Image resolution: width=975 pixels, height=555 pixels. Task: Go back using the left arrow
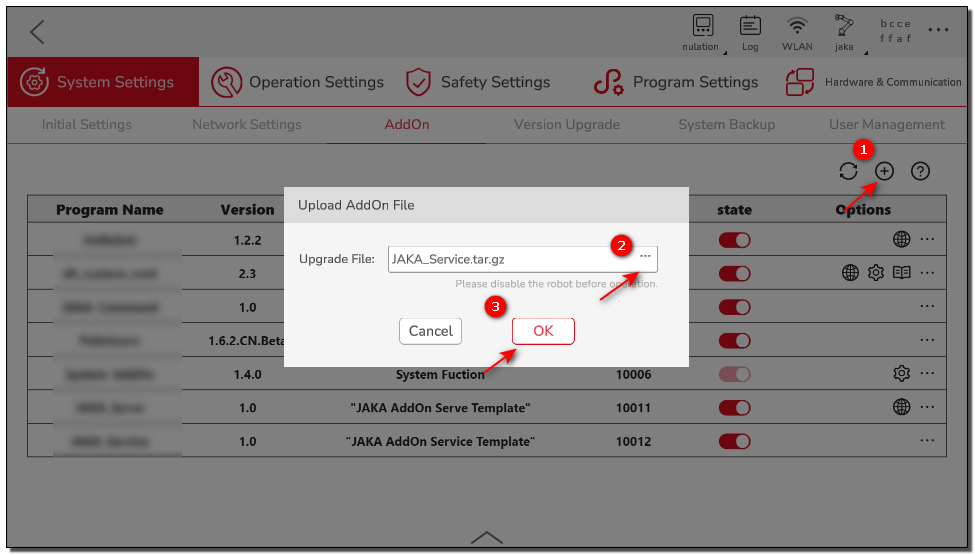click(37, 31)
